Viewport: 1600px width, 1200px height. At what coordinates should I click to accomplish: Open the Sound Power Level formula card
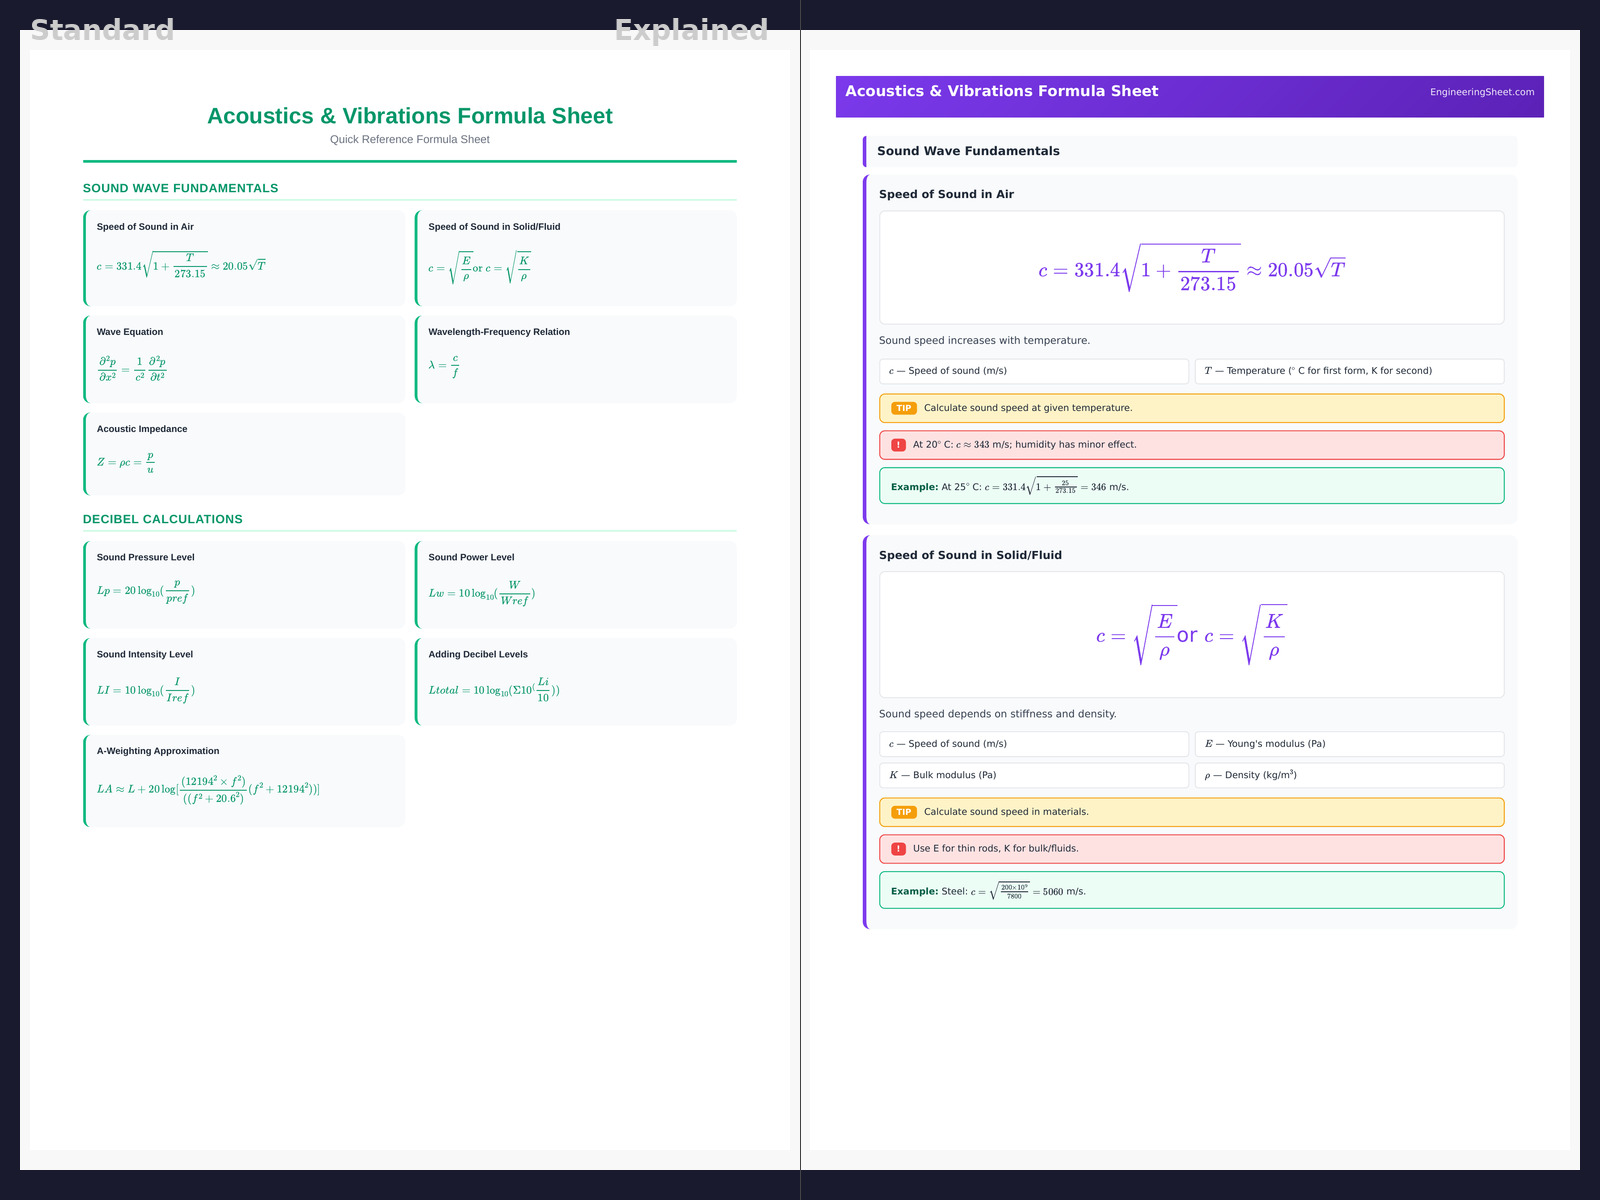click(x=576, y=585)
